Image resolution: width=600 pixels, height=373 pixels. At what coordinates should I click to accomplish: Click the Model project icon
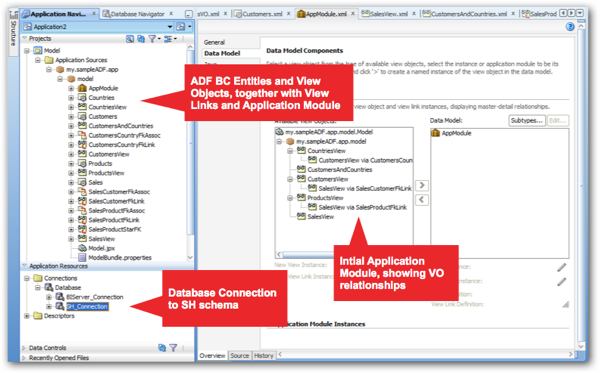38,50
